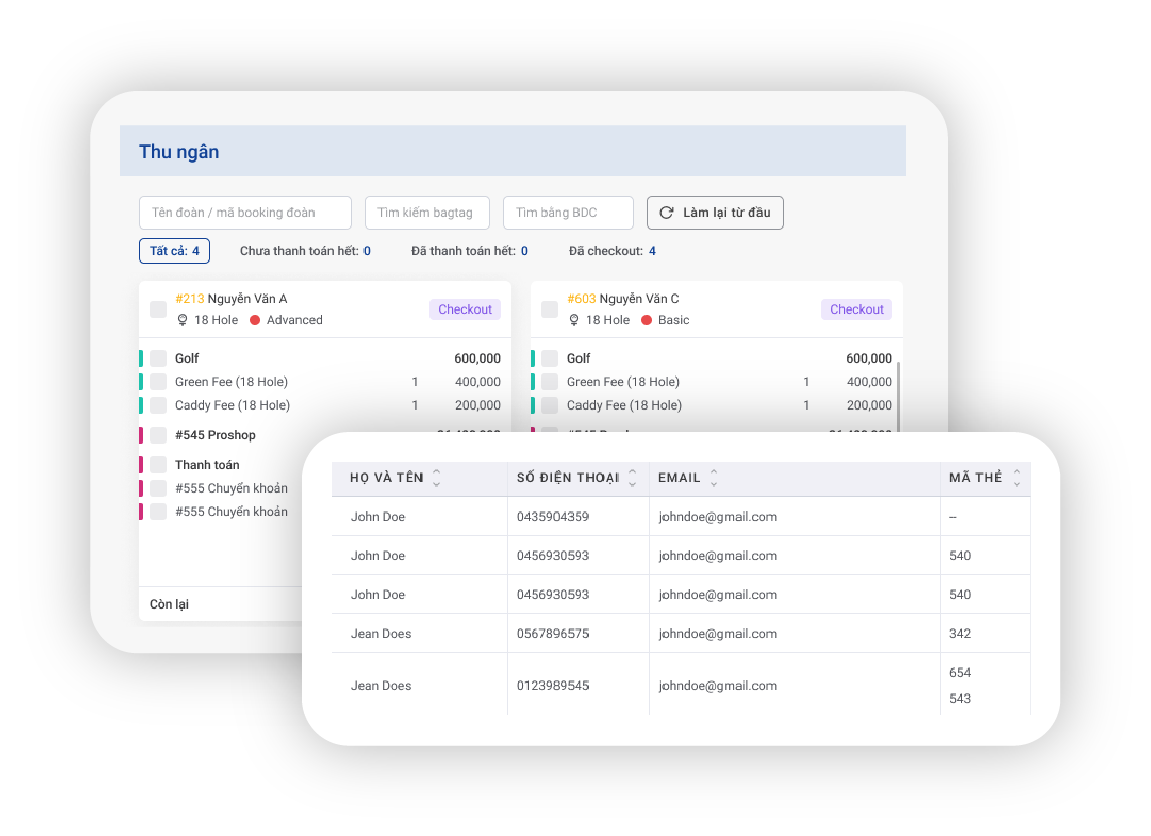Click the red Advanced status dot
Viewport: 1151px width, 836px height.
pos(255,320)
